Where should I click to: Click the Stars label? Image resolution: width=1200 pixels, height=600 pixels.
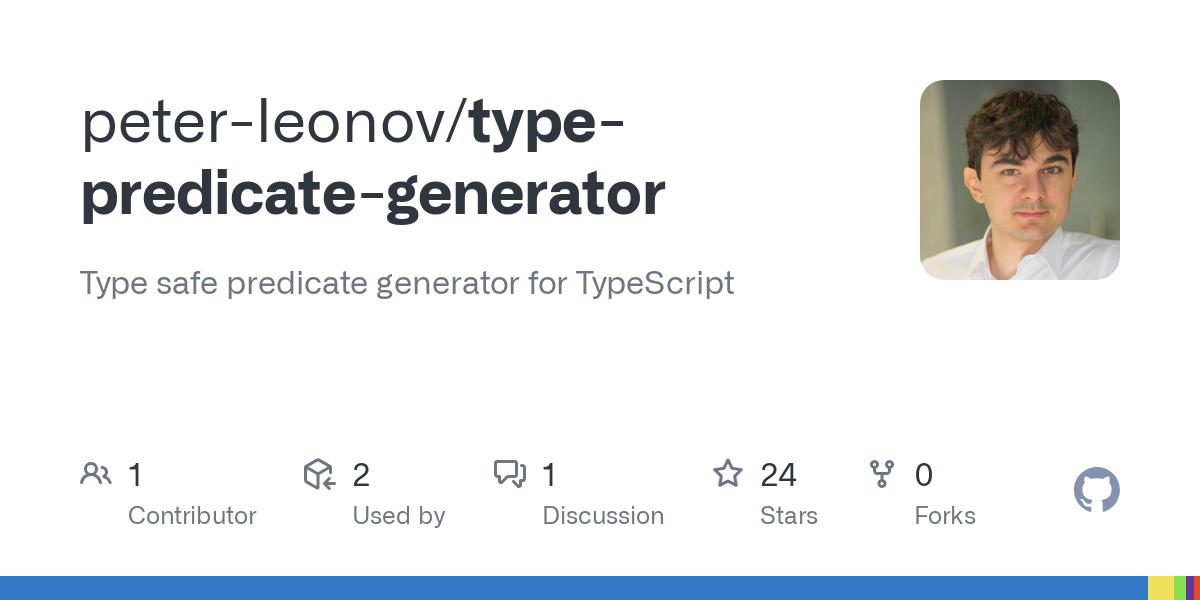tap(789, 516)
